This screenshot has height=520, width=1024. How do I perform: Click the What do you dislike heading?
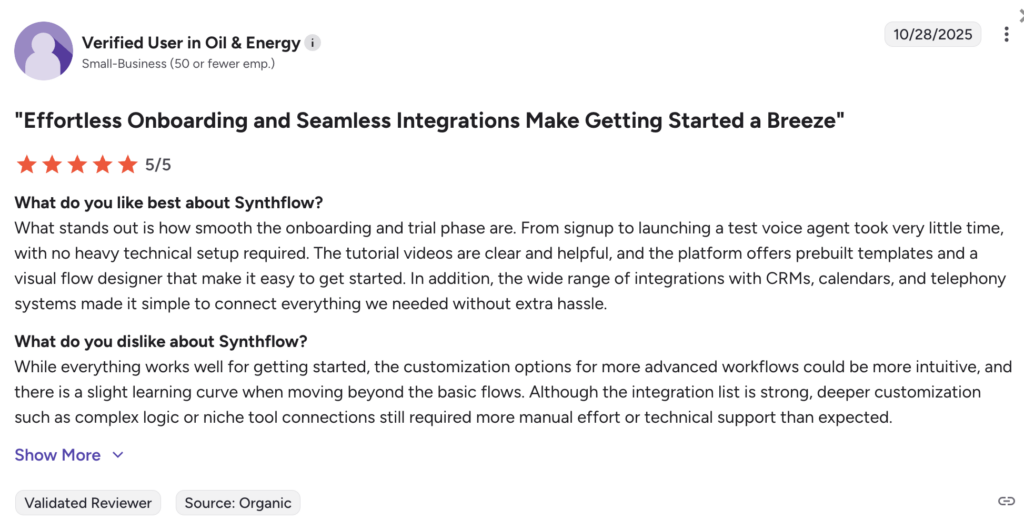(161, 341)
